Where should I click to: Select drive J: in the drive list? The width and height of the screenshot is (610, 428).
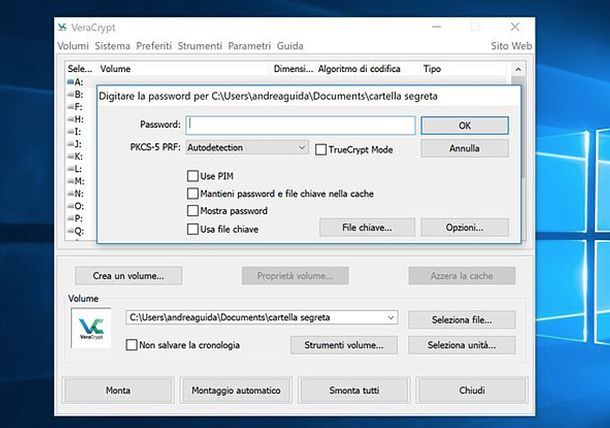pyautogui.click(x=75, y=144)
